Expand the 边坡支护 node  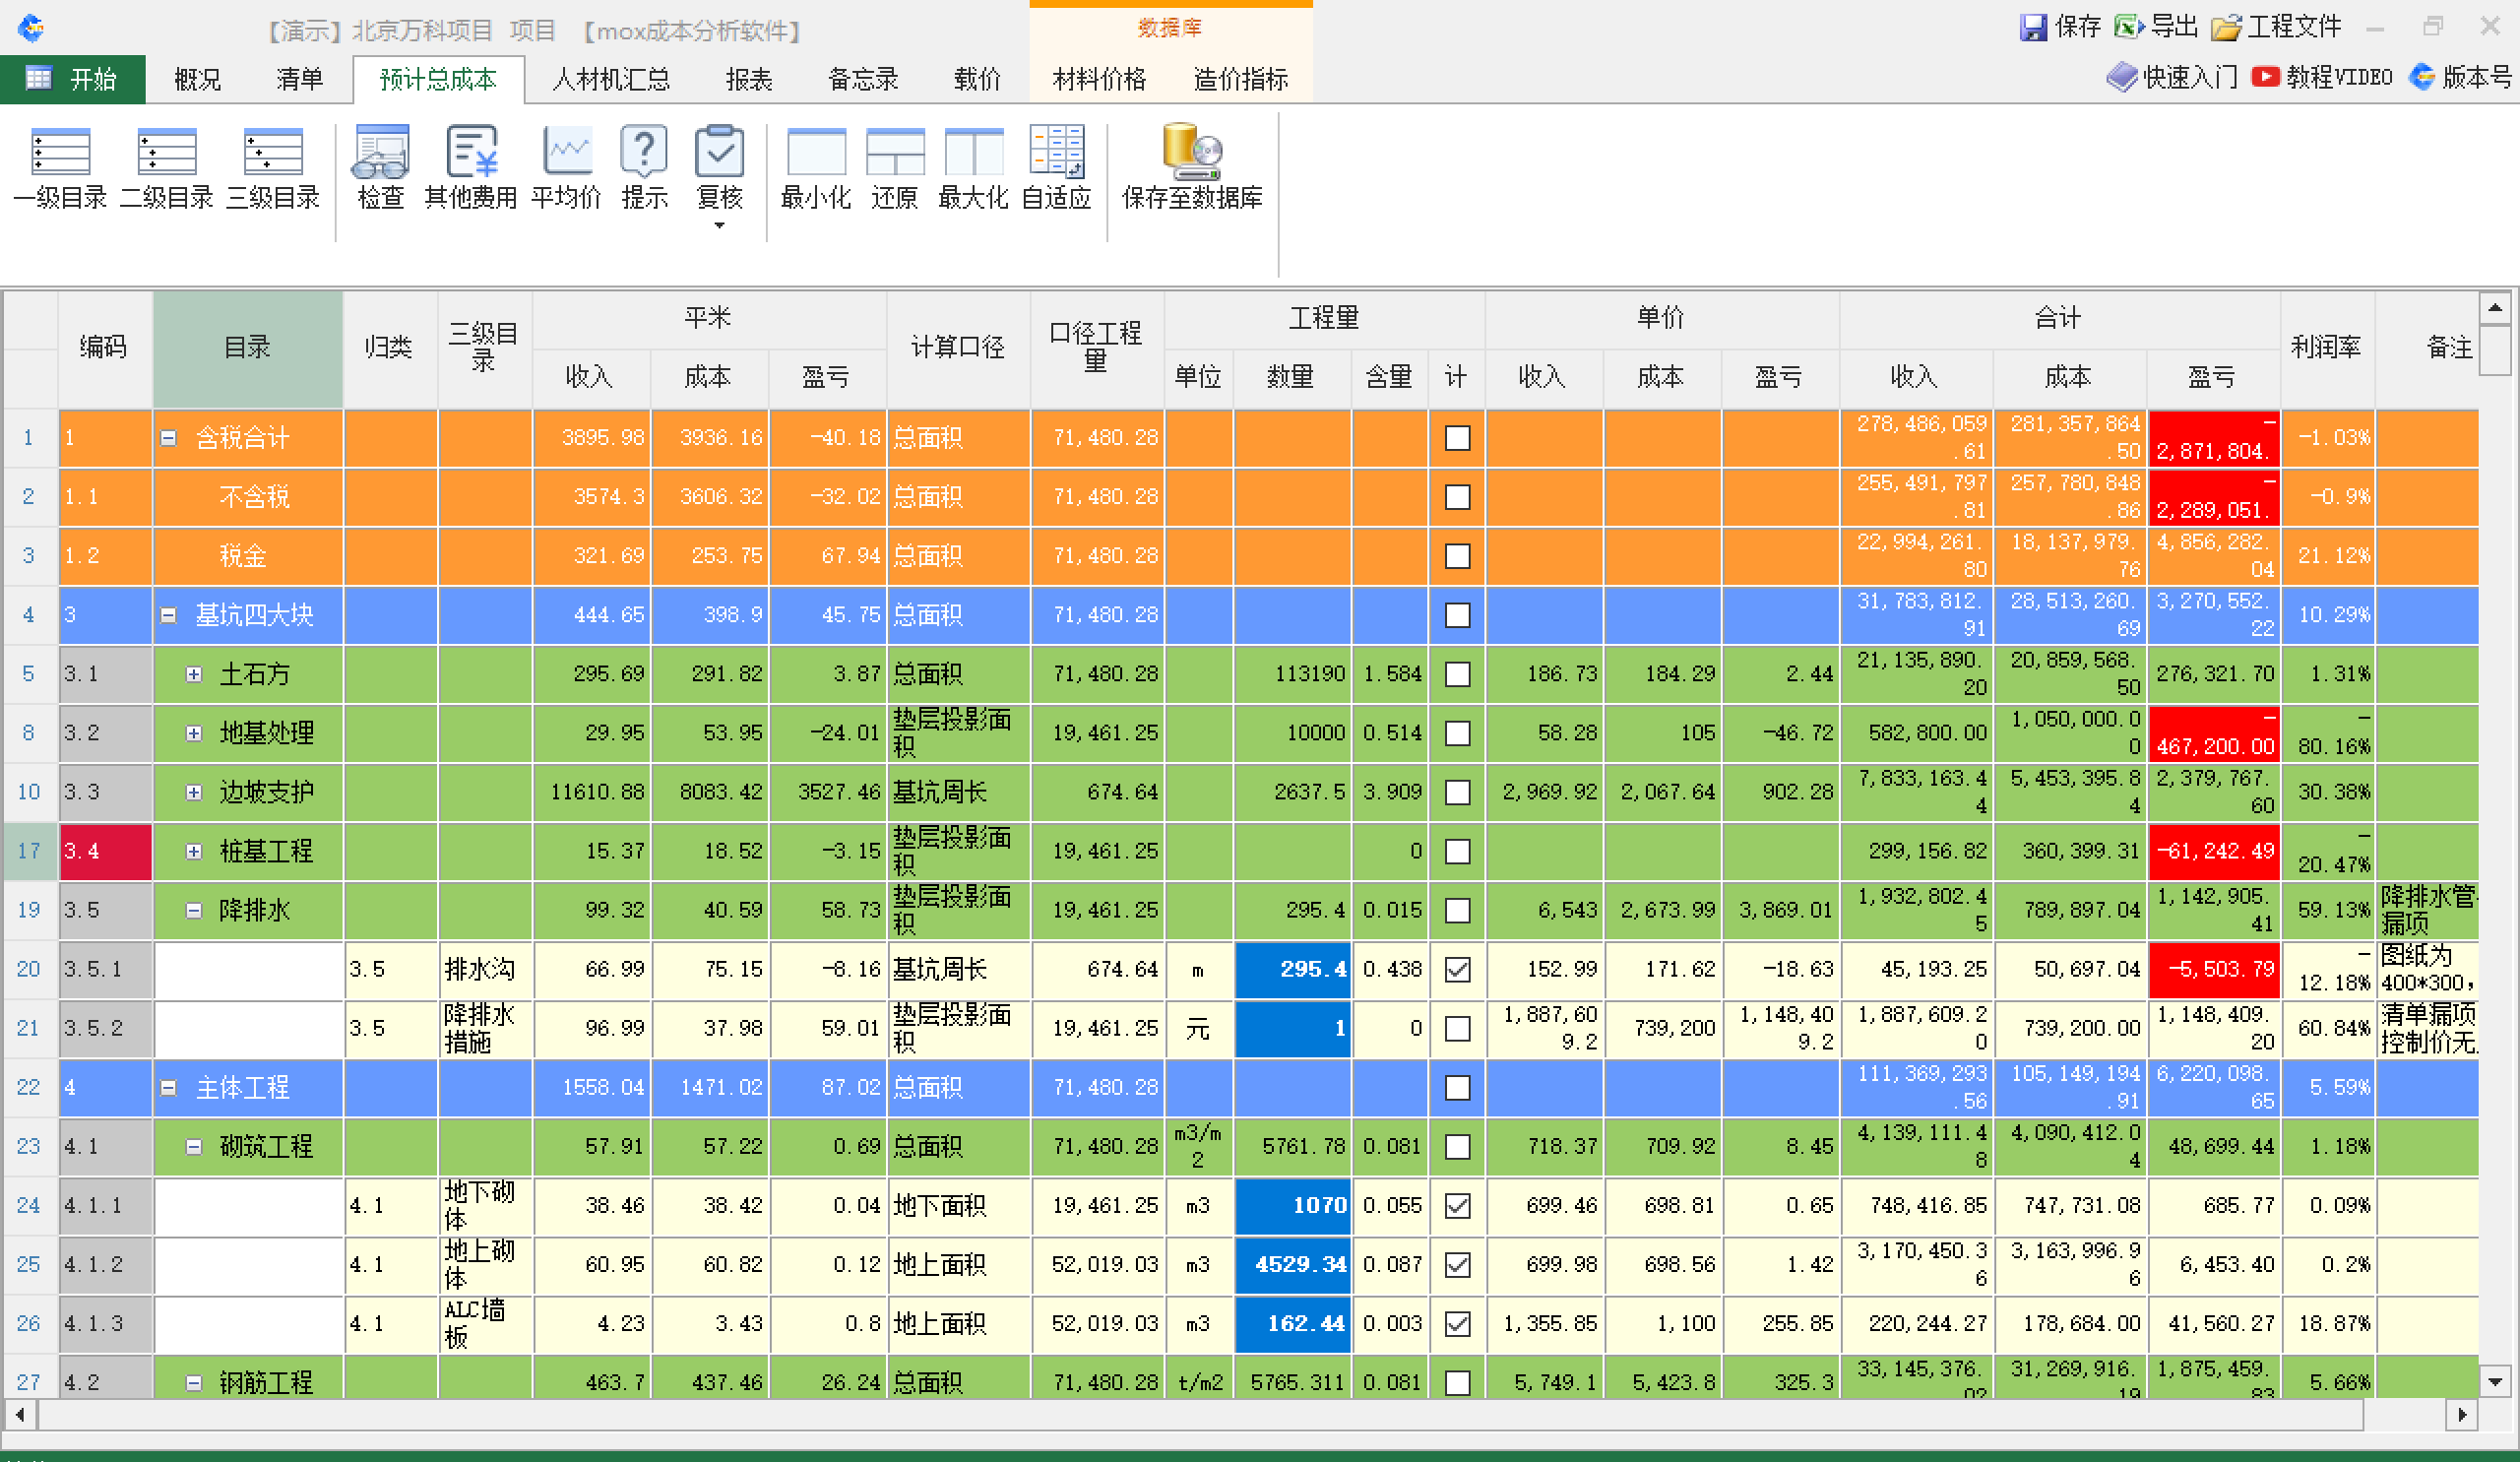click(x=194, y=792)
